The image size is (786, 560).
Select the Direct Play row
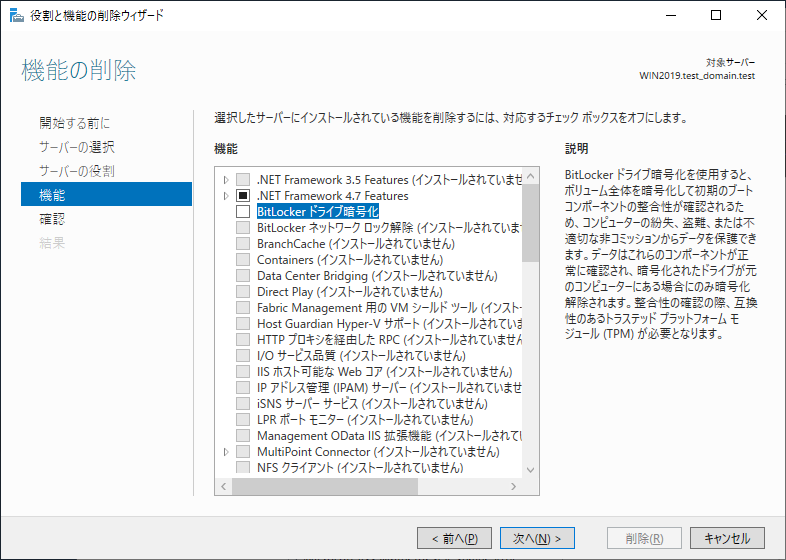pyautogui.click(x=350, y=292)
